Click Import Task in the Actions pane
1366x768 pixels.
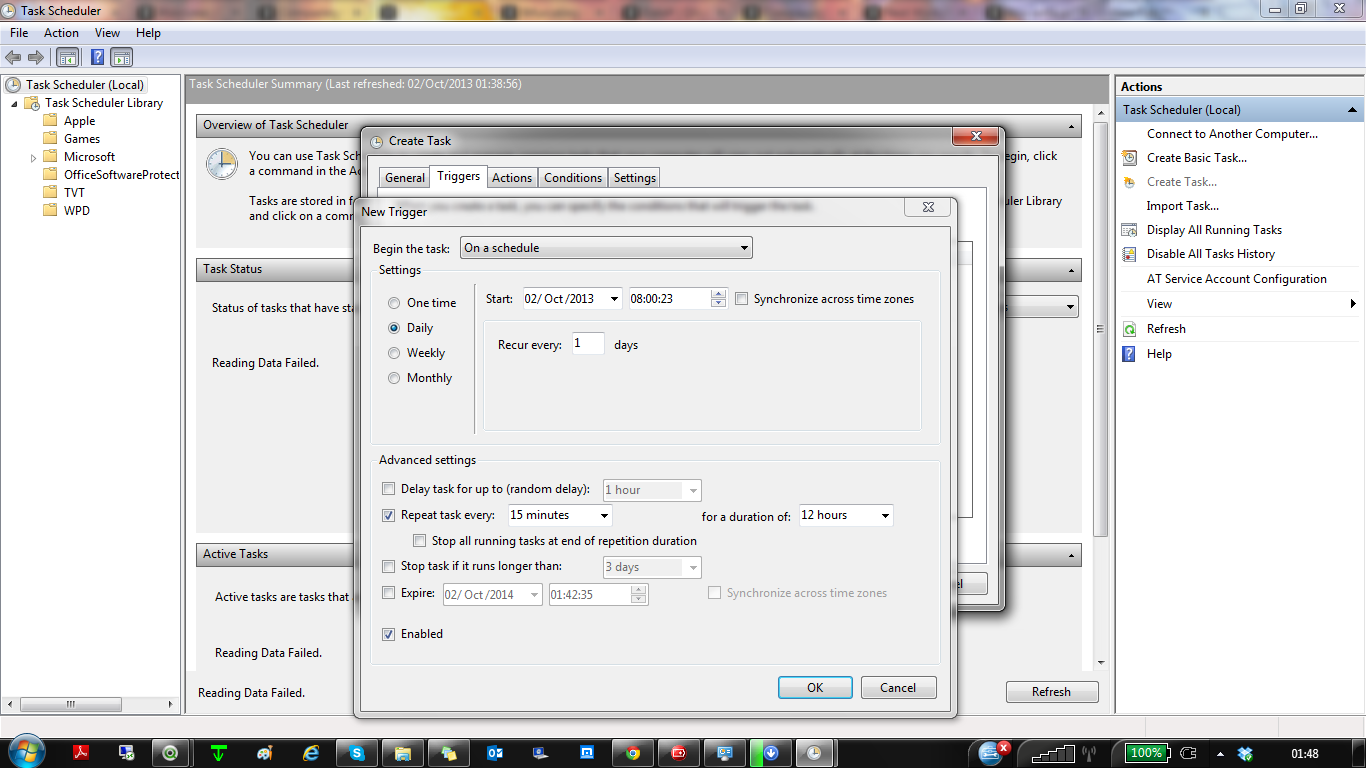1183,206
